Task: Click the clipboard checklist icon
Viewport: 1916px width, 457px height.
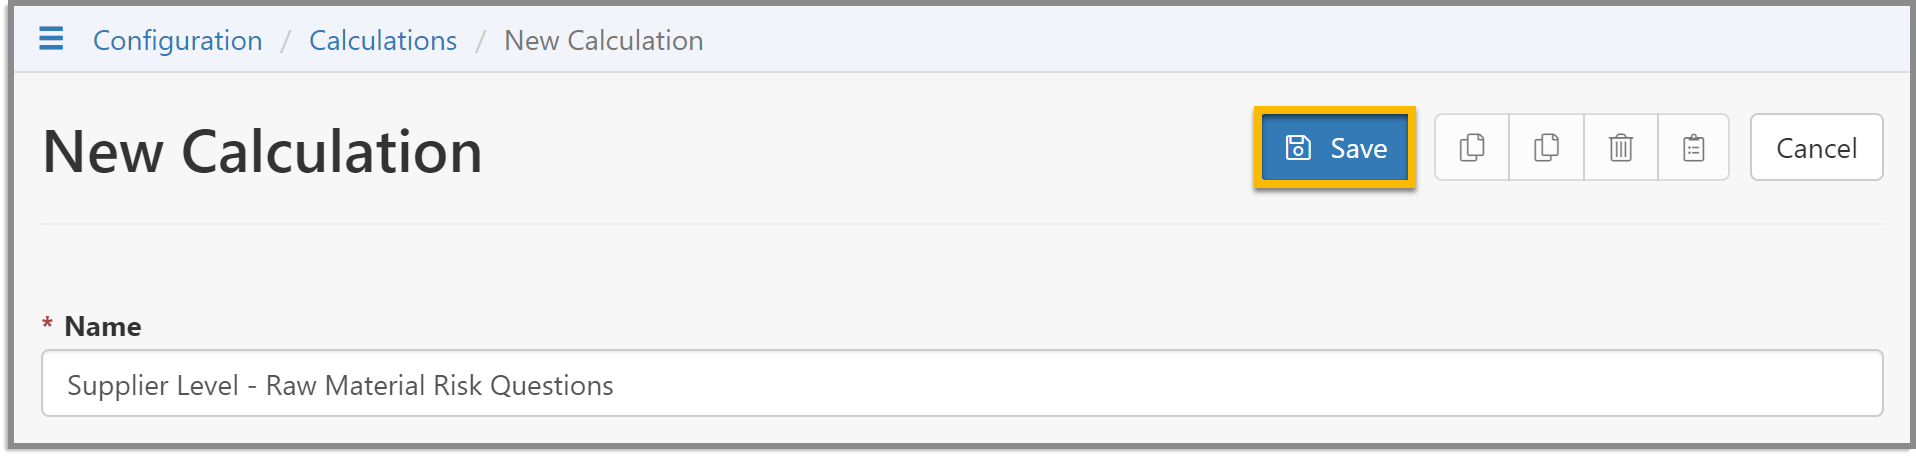Action: [1694, 148]
